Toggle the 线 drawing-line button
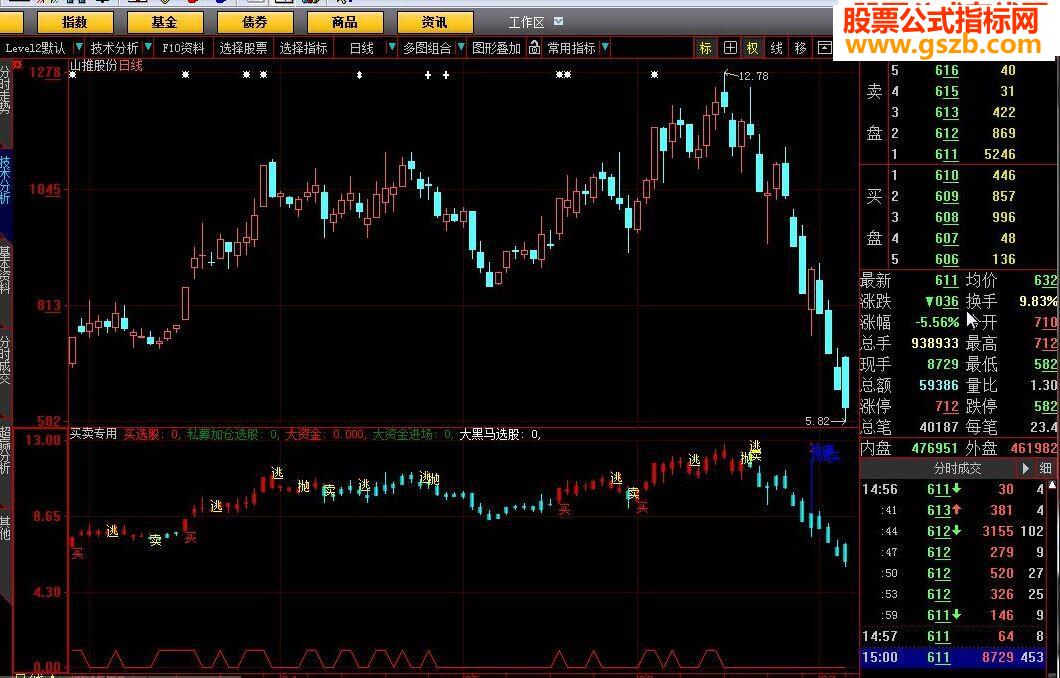This screenshot has height=678, width=1060. click(x=777, y=48)
